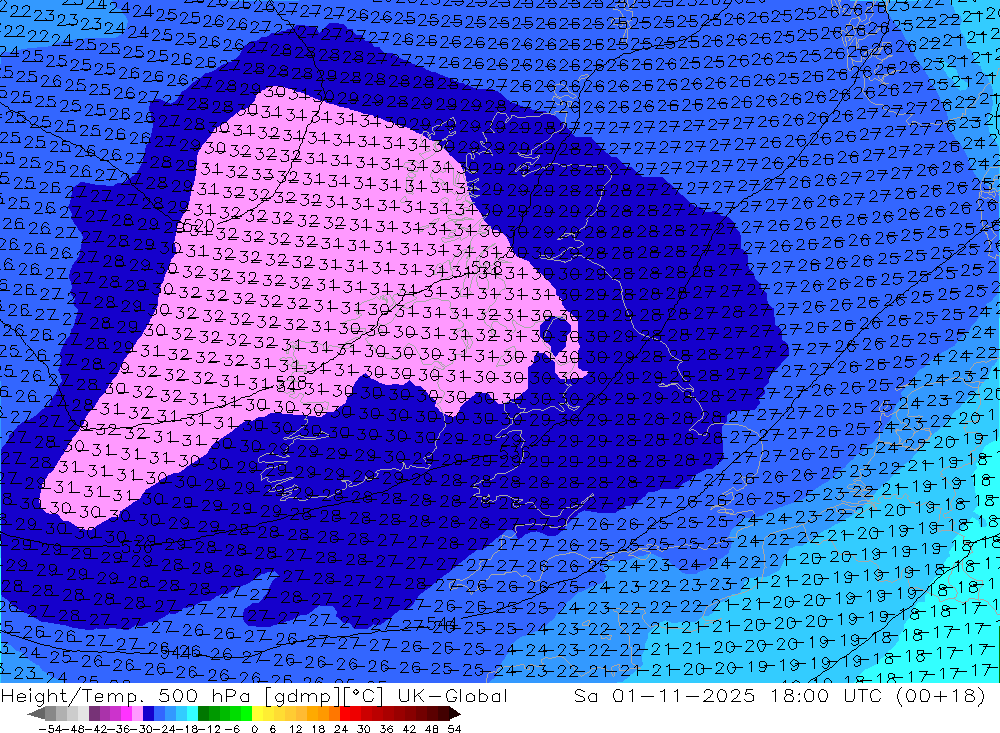The height and width of the screenshot is (733, 1000).
Task: Click the '(00+18)' forecast offset text
Action: (940, 696)
